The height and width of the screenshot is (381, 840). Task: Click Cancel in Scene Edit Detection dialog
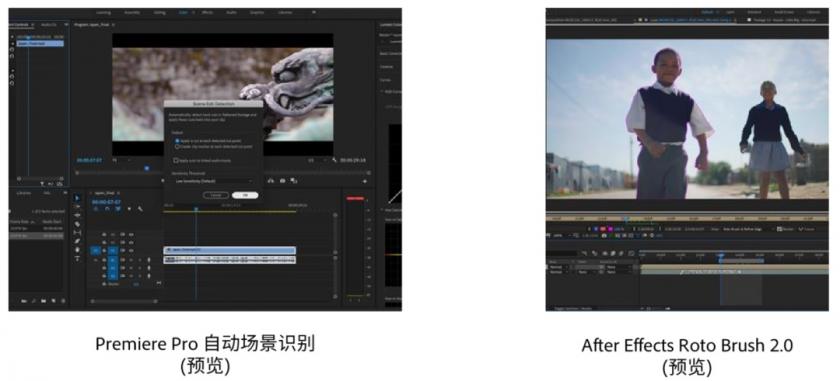point(216,195)
